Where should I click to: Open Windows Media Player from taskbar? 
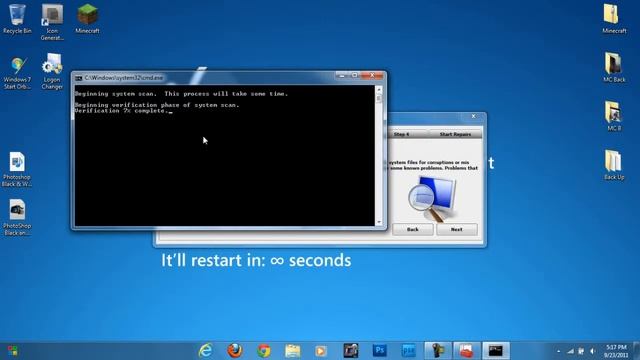(321, 351)
